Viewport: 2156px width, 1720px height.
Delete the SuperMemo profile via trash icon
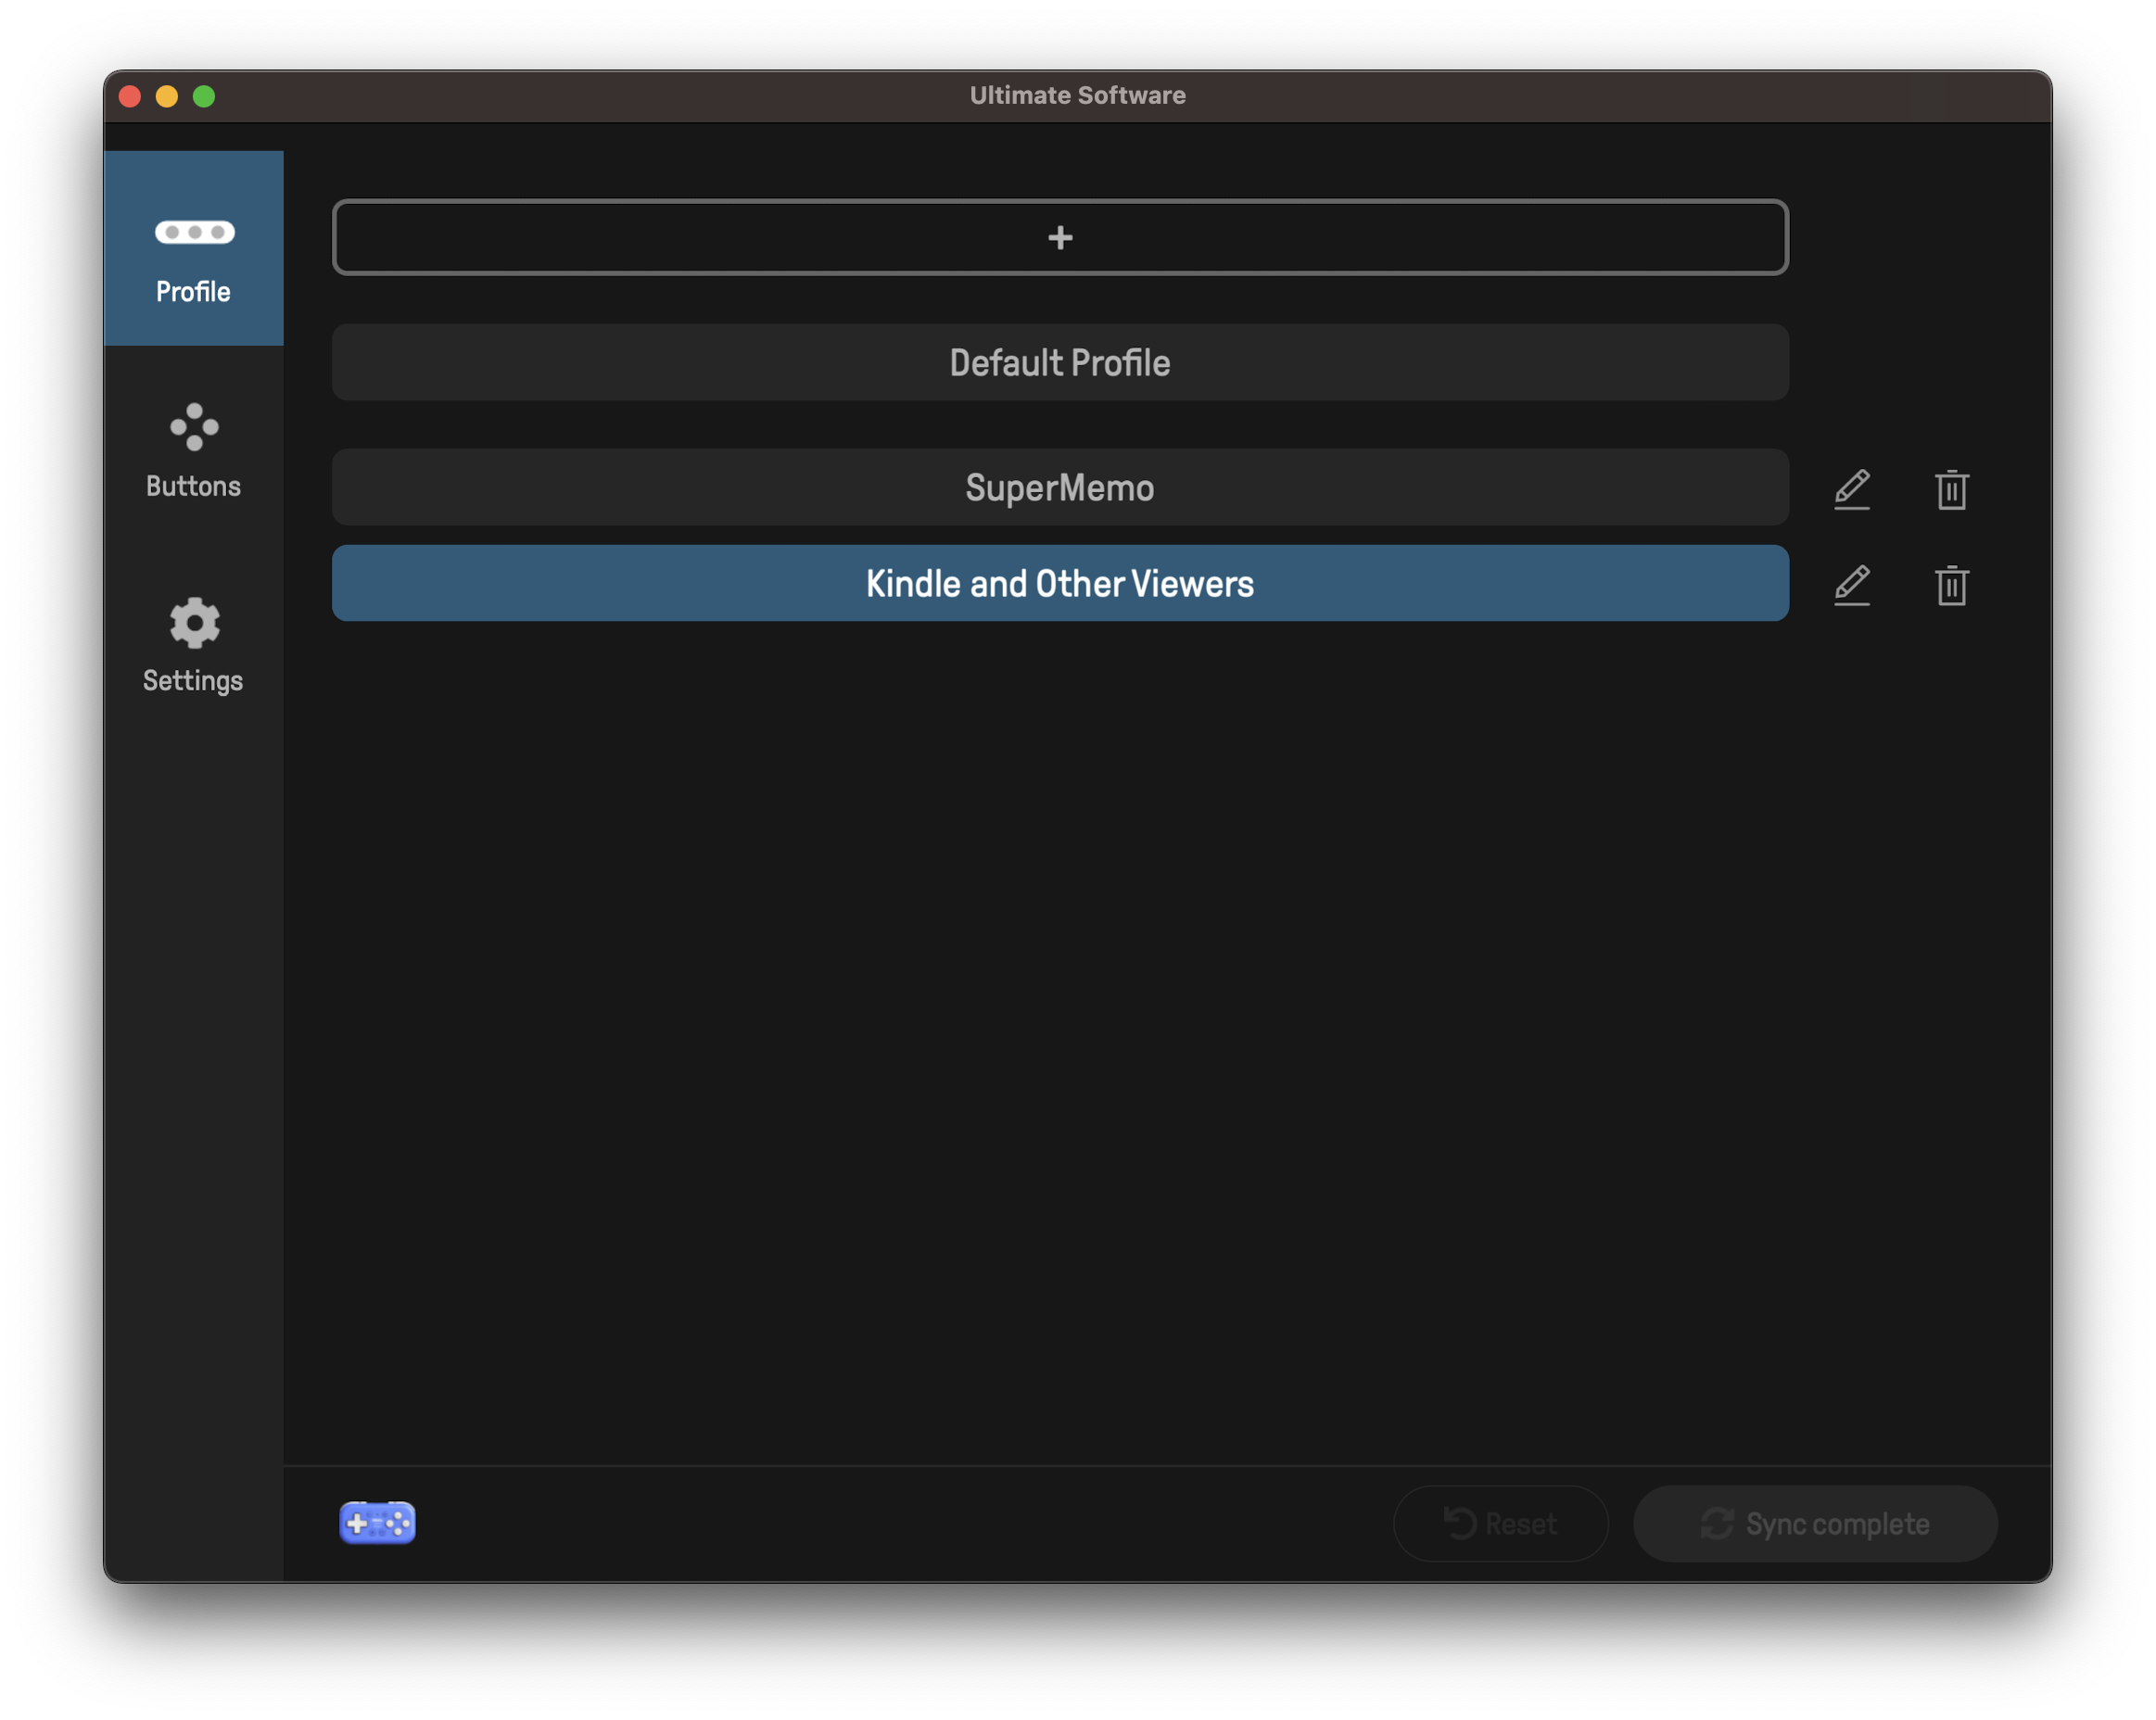1951,489
